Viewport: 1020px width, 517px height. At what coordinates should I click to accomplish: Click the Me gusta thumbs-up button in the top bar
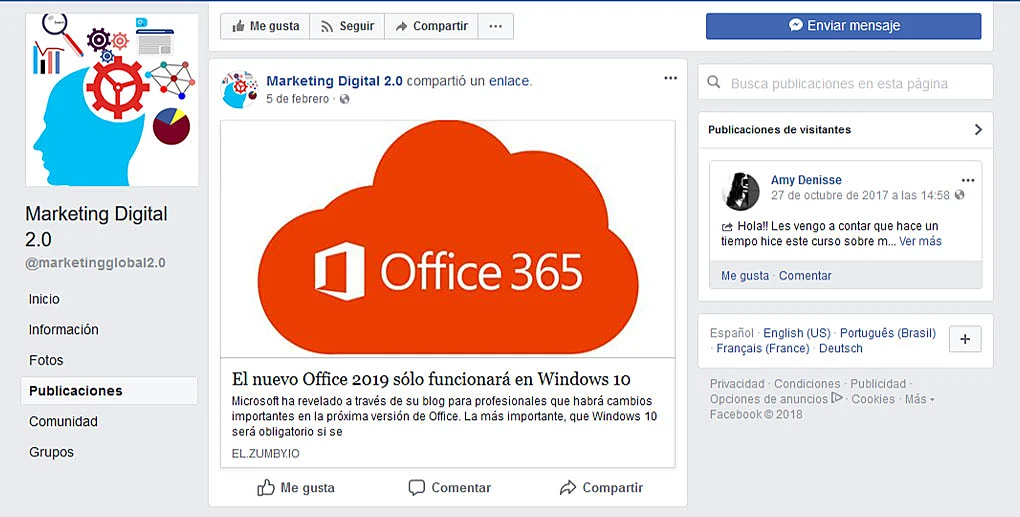click(x=265, y=27)
